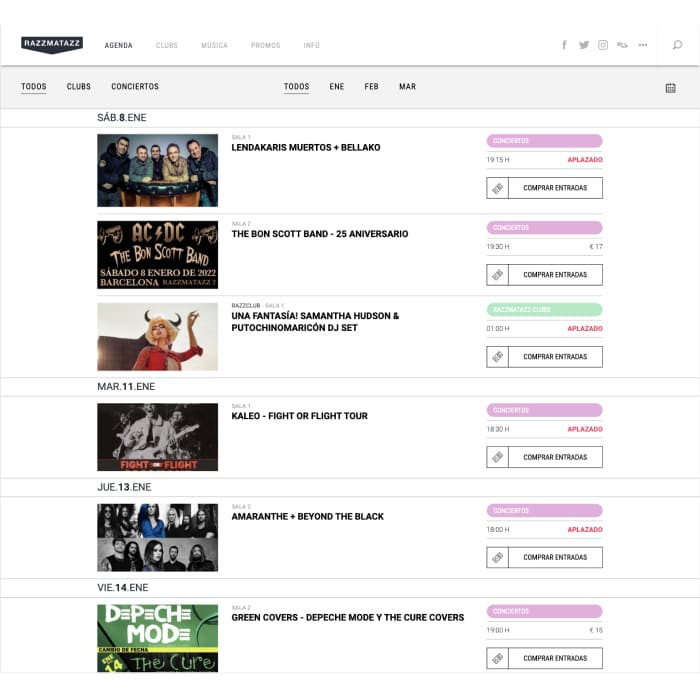Viewport: 700px width, 700px height.
Task: Open the Promos menu item
Action: point(266,46)
